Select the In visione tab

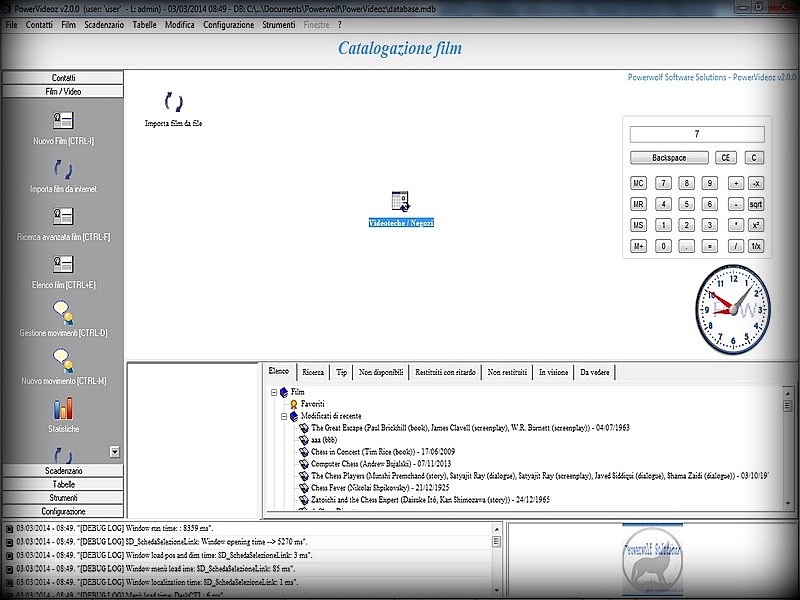click(554, 372)
